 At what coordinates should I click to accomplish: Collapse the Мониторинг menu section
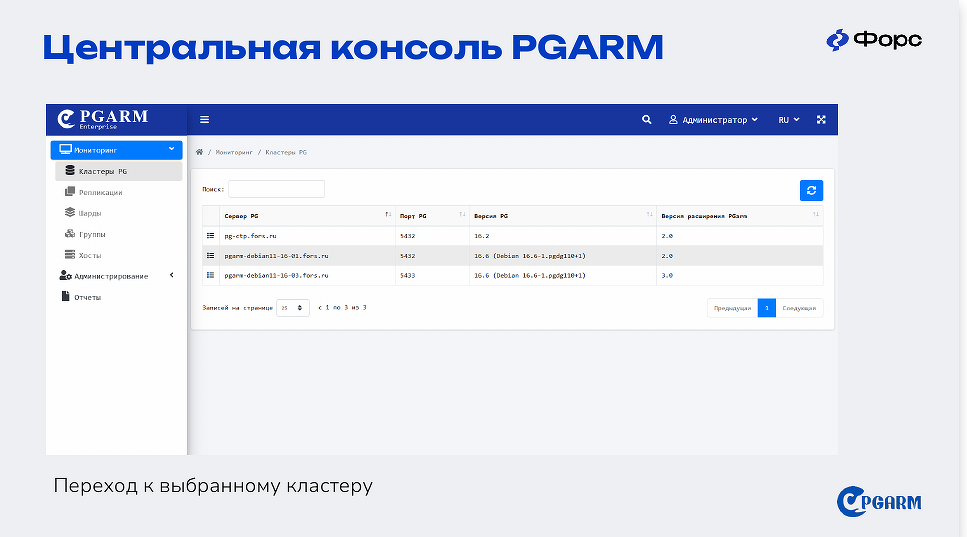coord(117,150)
